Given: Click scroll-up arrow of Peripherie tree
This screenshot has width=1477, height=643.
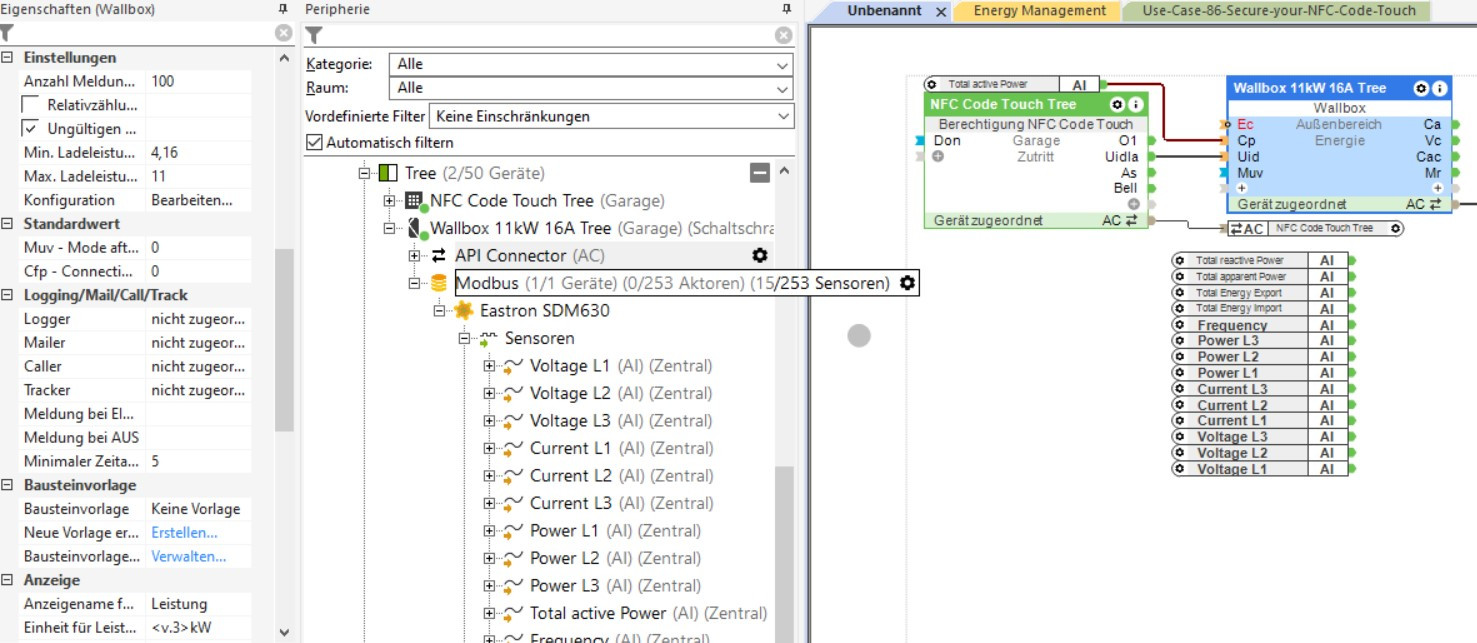Looking at the screenshot, I should [784, 172].
